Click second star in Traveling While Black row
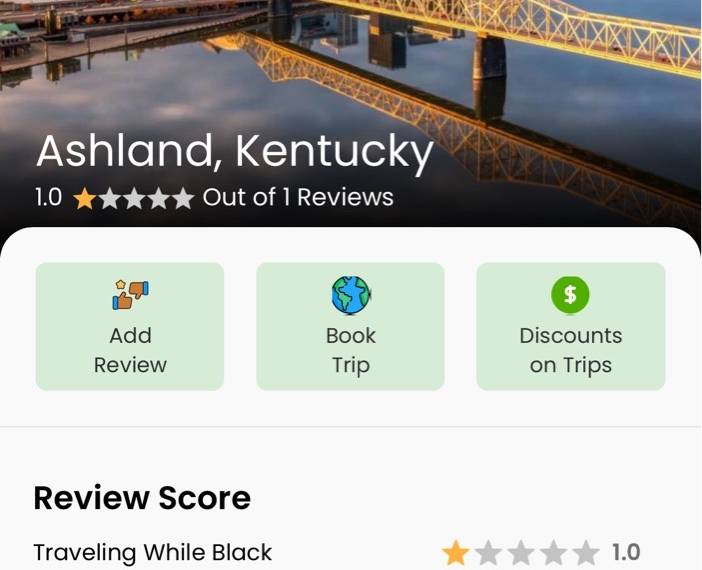This screenshot has height=570, width=702. (x=488, y=553)
